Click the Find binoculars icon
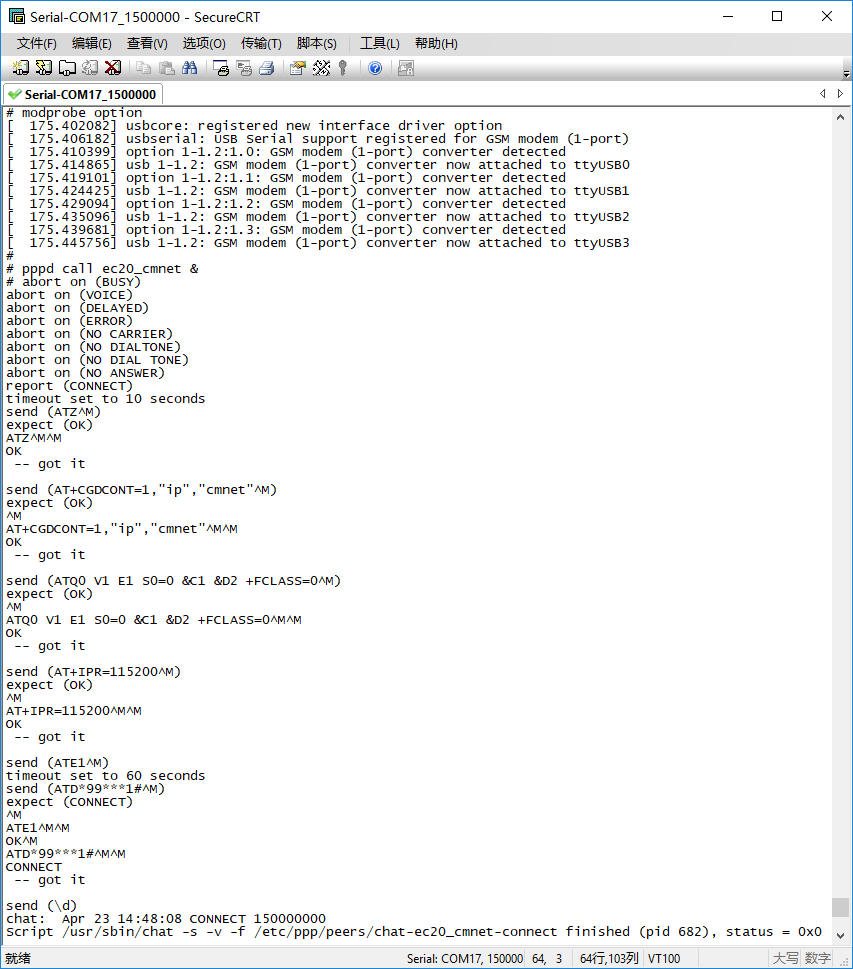Screen dimensions: 853x969 pyautogui.click(x=190, y=68)
